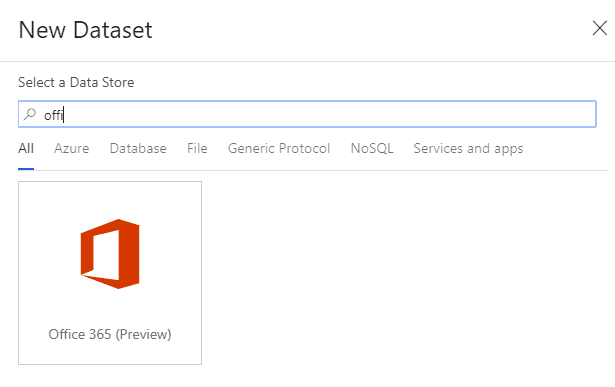Click the Office 365 (Preview) label
The width and height of the screenshot is (615, 387).
(x=110, y=334)
